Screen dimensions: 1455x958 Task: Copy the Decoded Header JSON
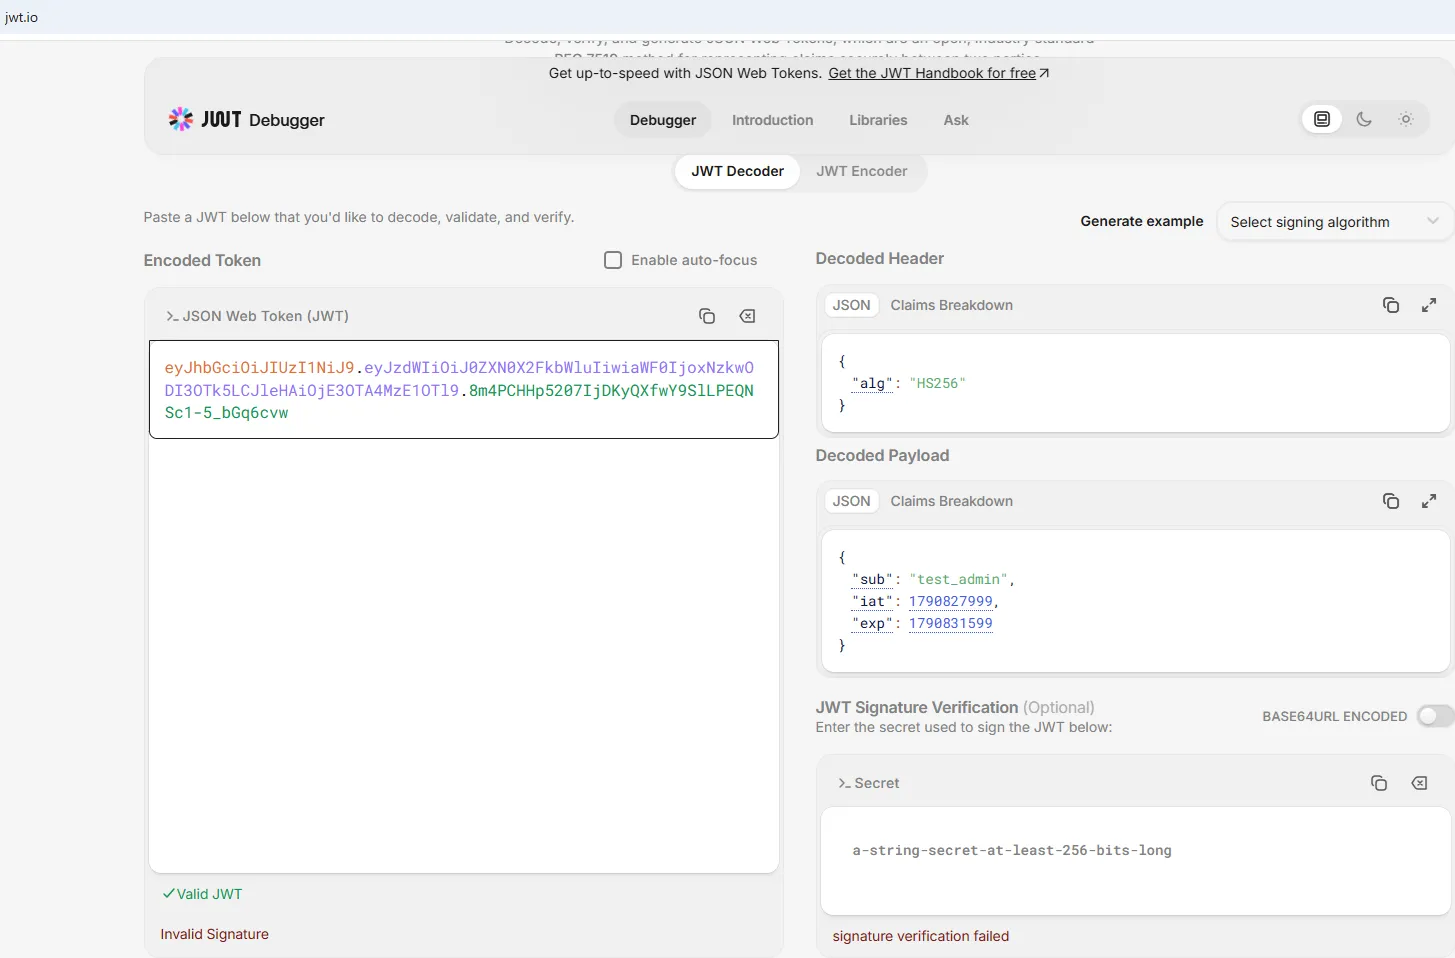1391,305
